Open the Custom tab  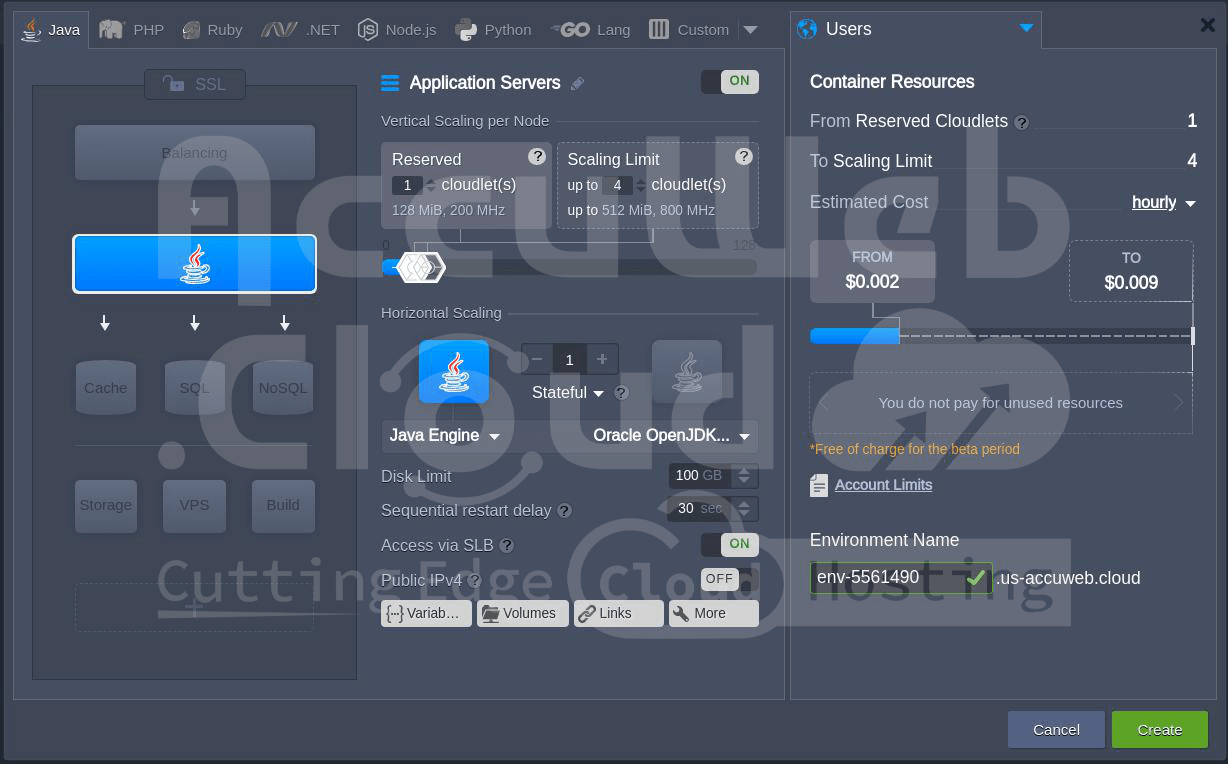tap(689, 30)
